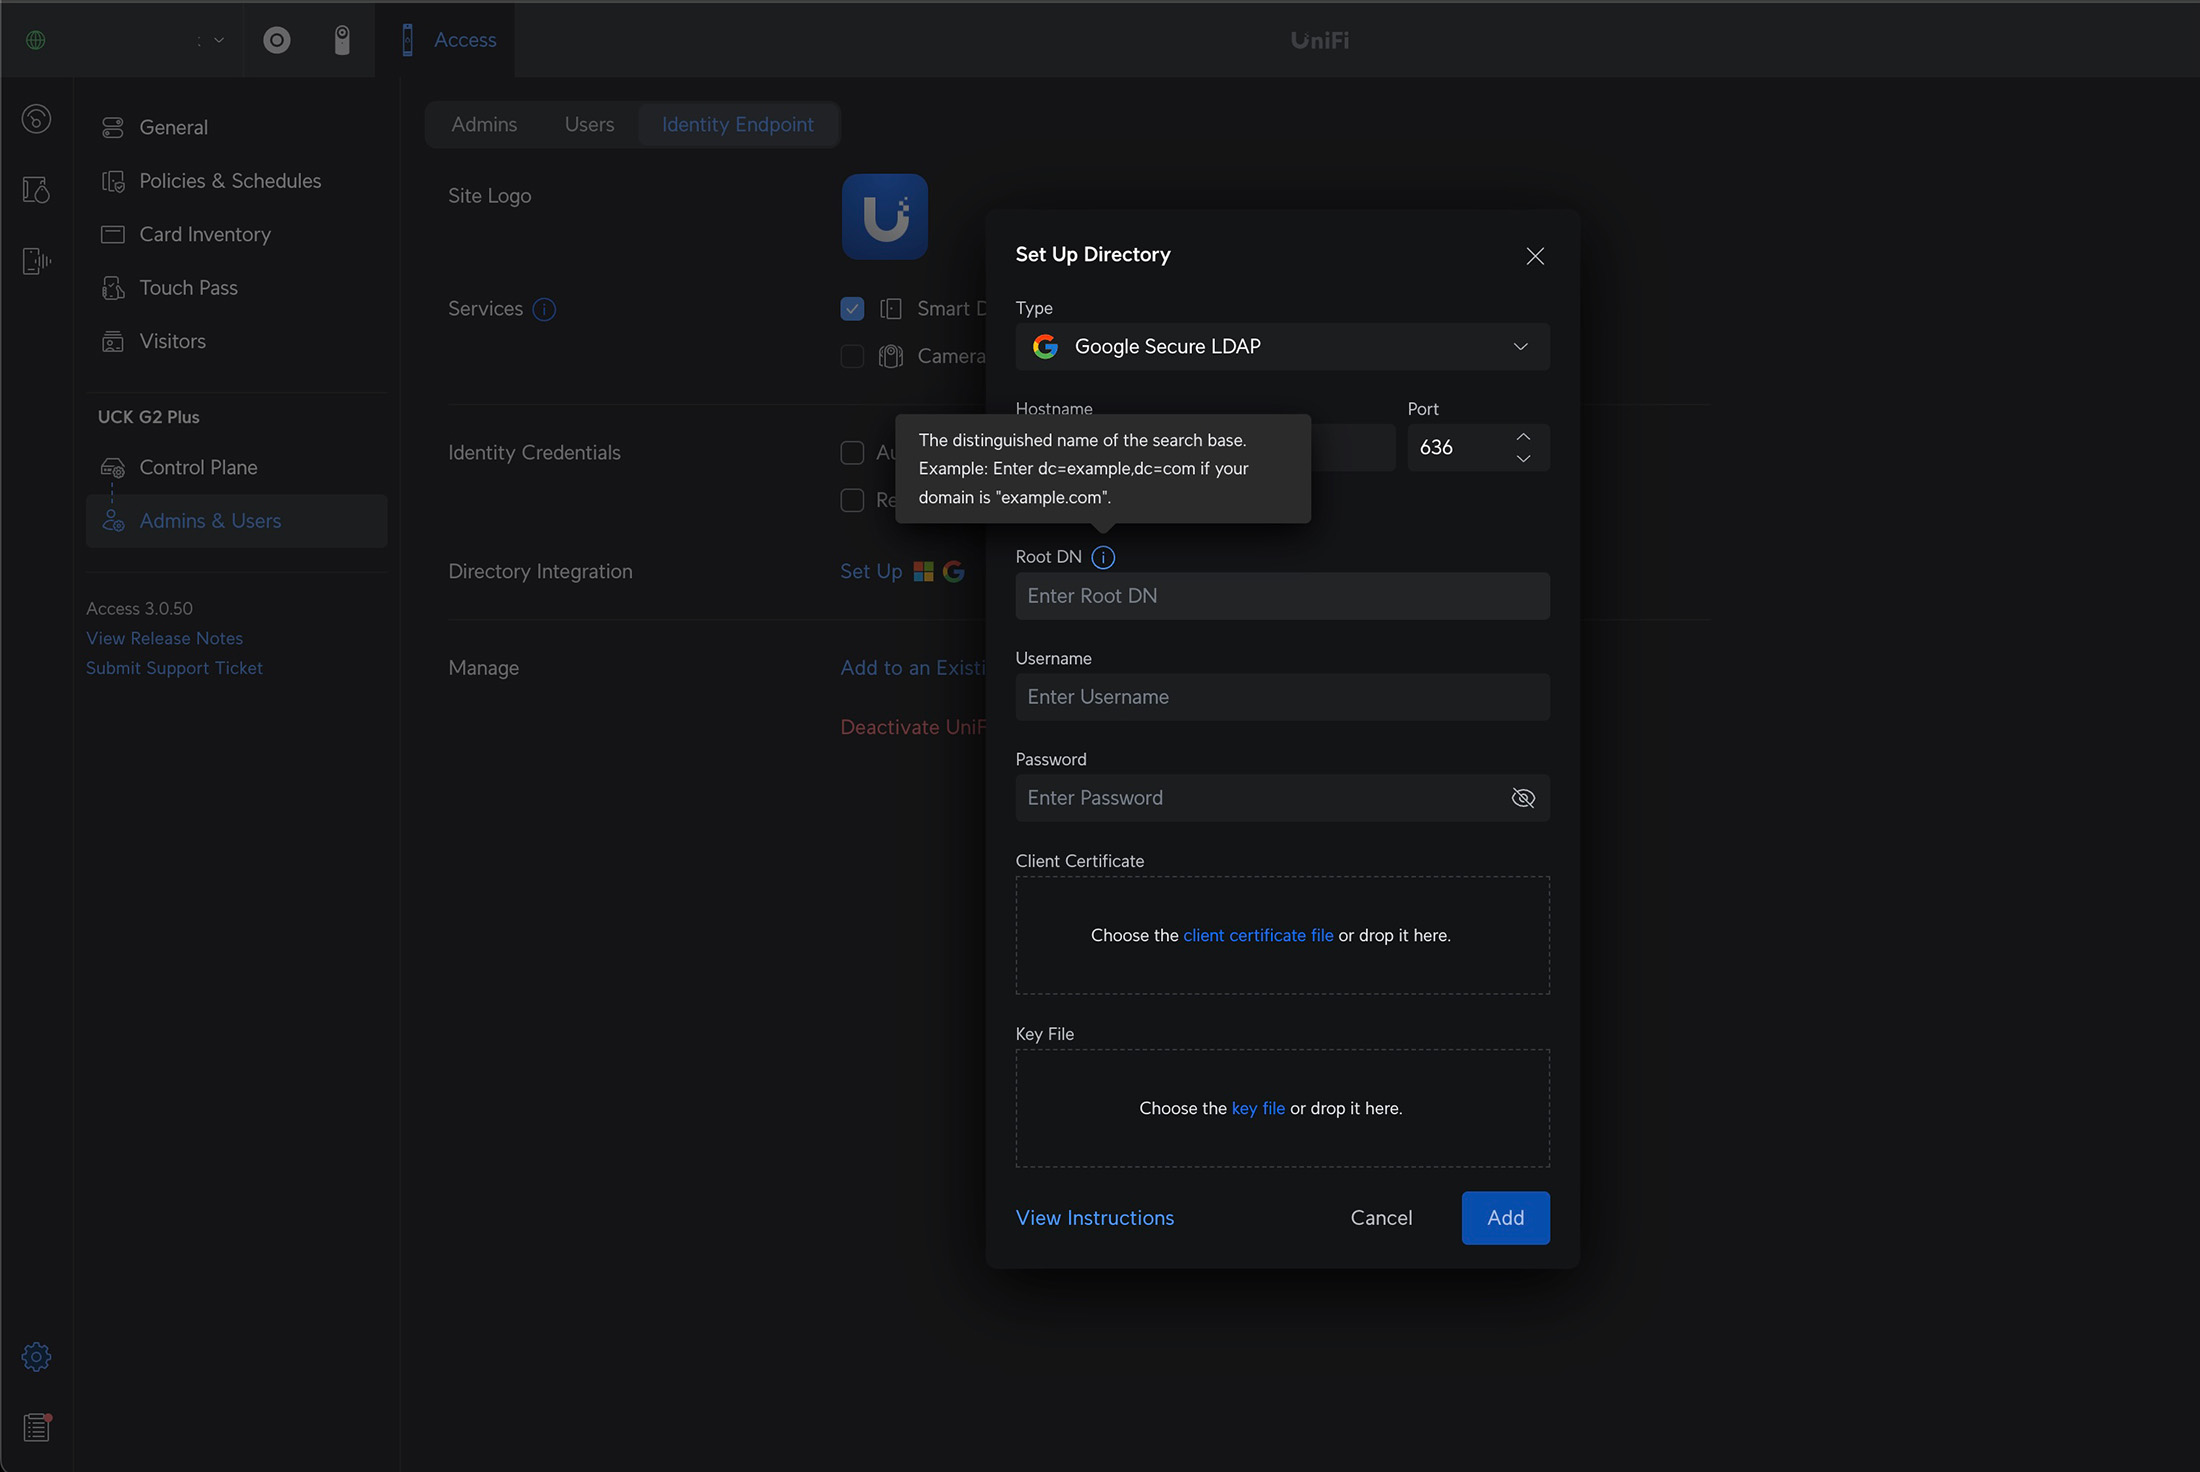Click the globe icon in top bar
2200x1472 pixels.
(x=36, y=40)
